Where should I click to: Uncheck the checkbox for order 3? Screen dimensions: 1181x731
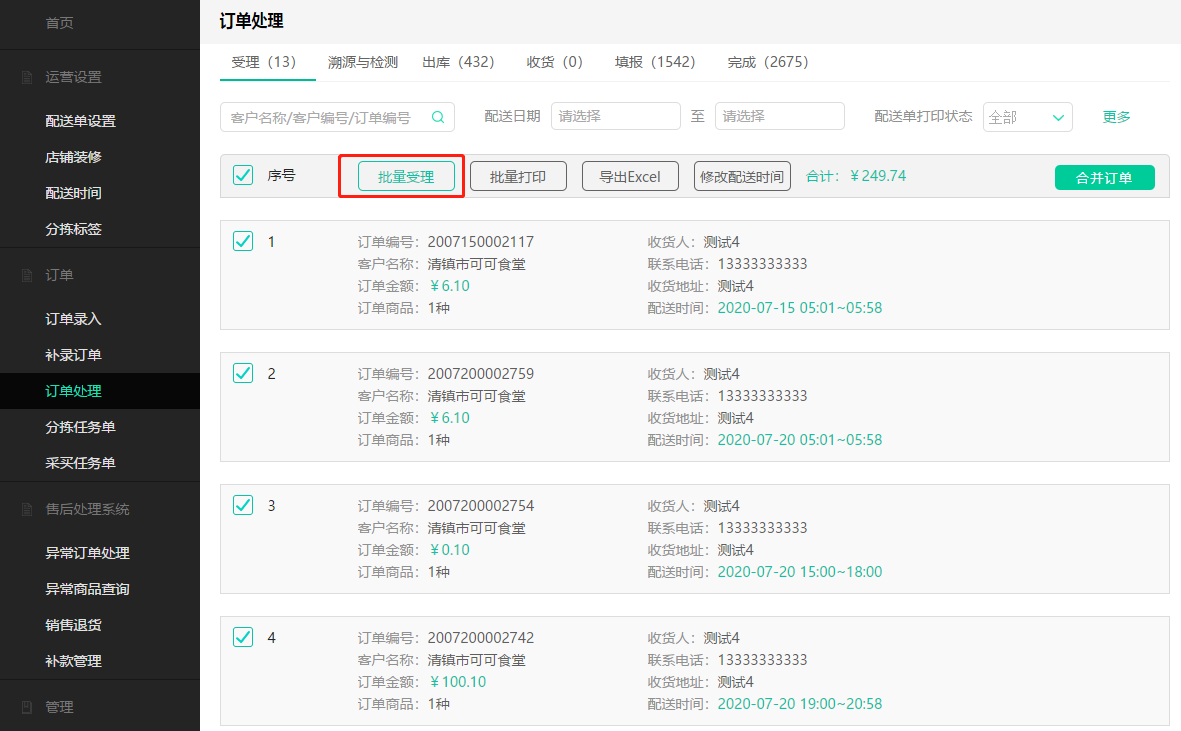[x=243, y=505]
